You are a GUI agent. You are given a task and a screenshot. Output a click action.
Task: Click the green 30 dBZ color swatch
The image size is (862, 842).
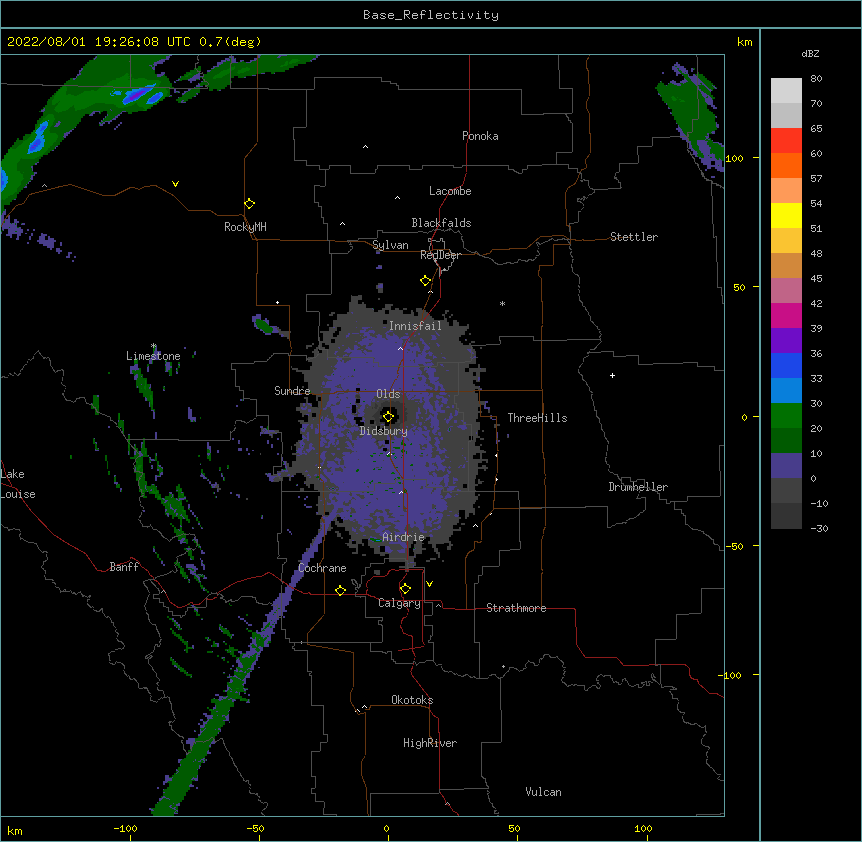point(786,416)
